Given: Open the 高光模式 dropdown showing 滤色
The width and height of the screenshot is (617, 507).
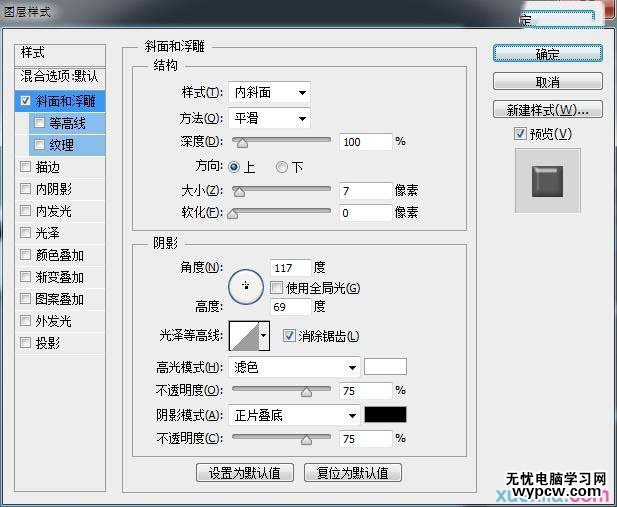Looking at the screenshot, I should (294, 367).
